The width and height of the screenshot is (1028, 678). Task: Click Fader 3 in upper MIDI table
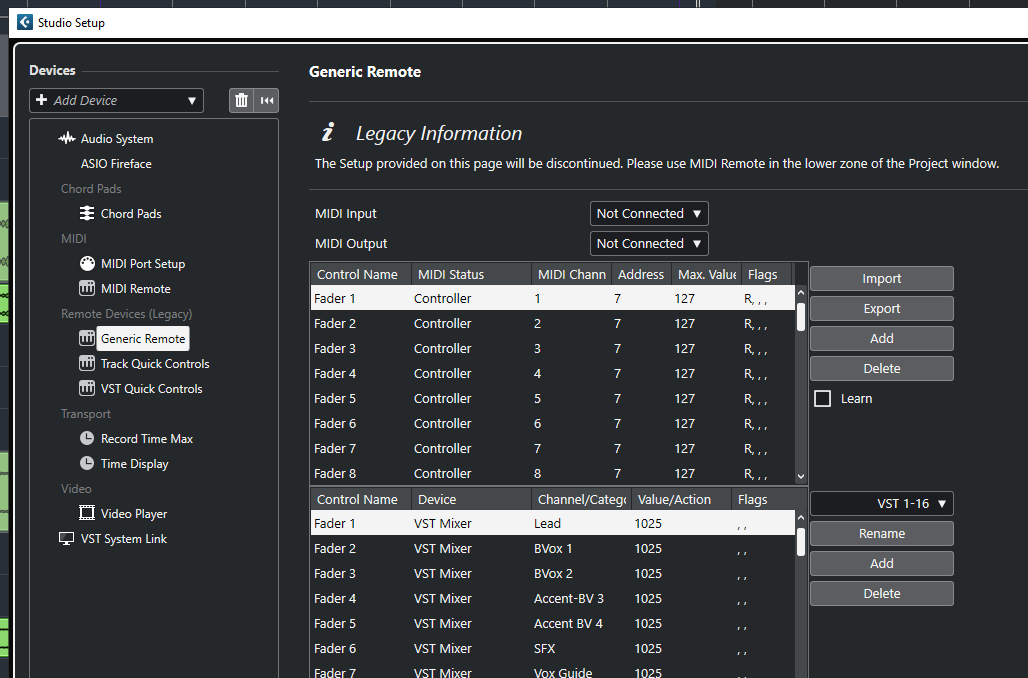pos(335,348)
